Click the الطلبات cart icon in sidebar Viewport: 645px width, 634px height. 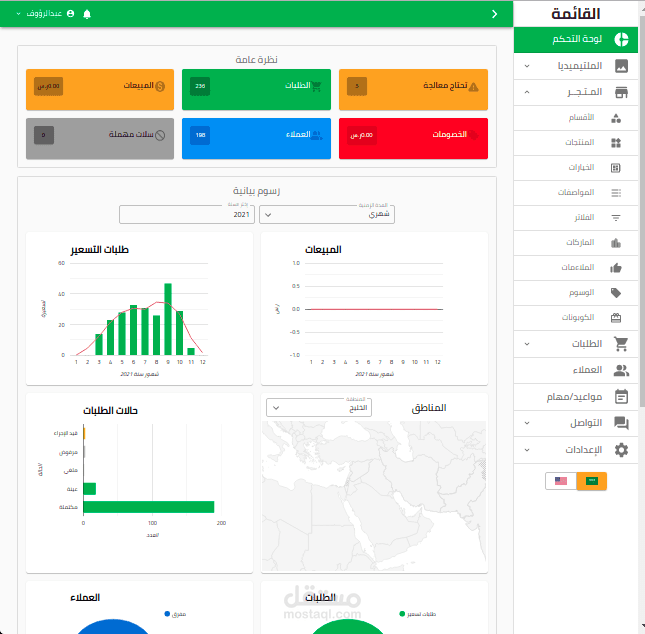(621, 344)
